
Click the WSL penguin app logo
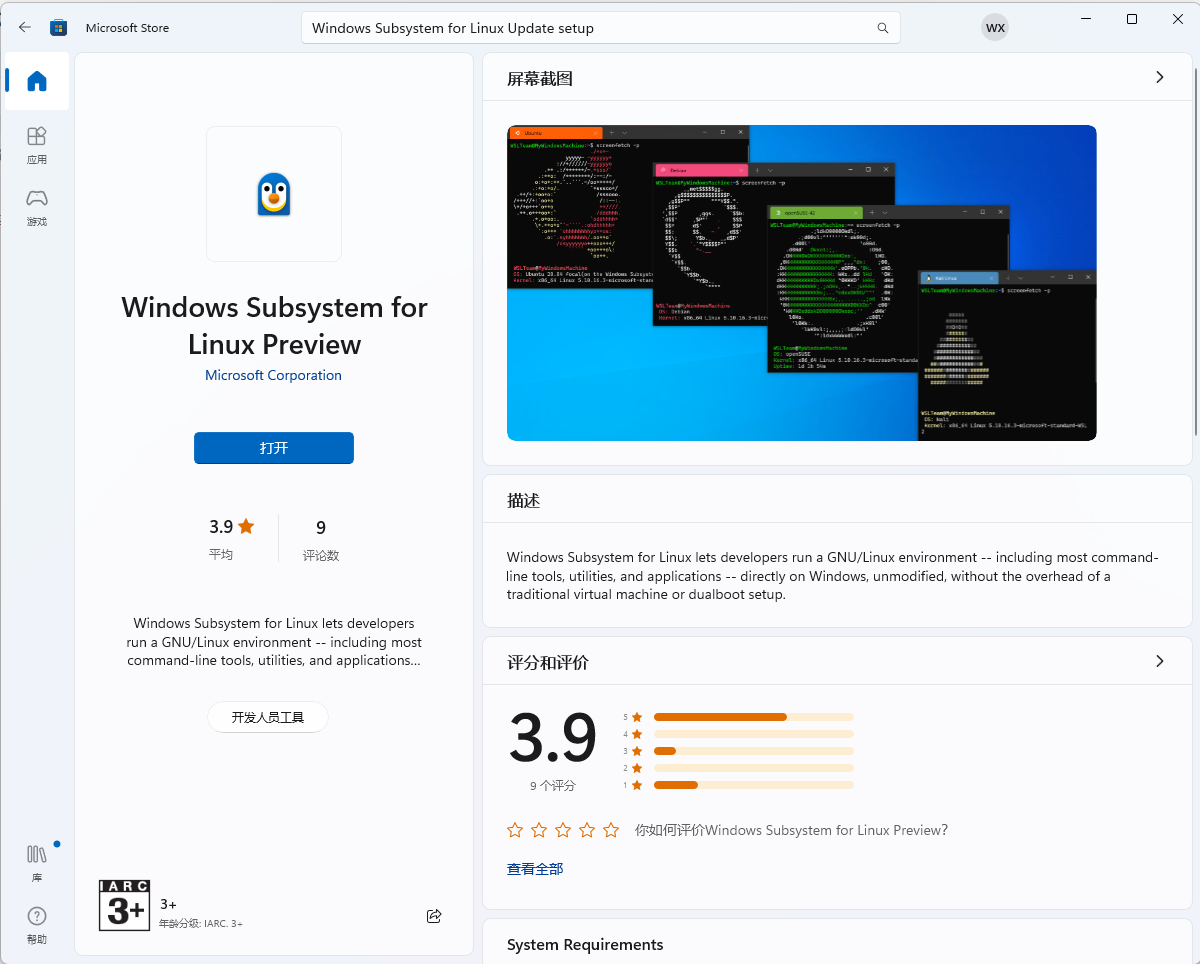274,194
